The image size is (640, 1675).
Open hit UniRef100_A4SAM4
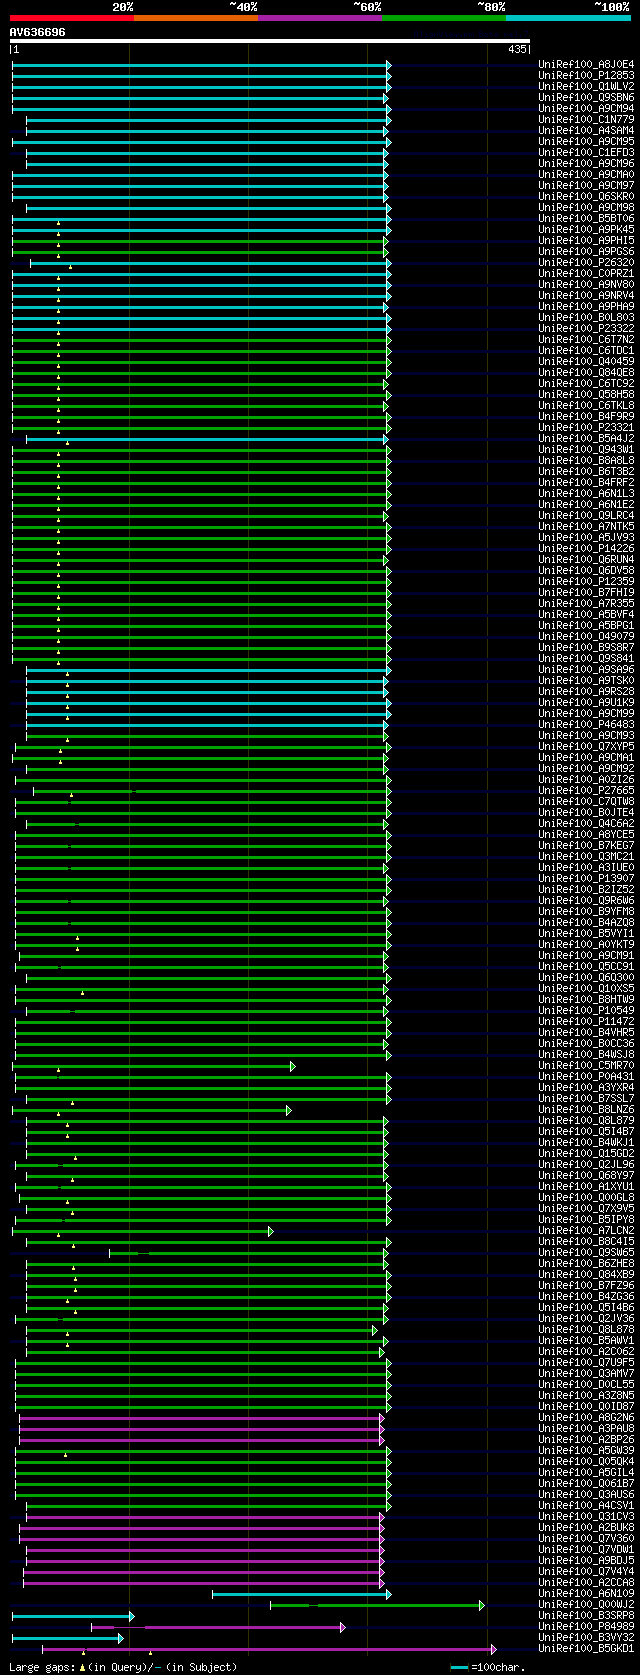pyautogui.click(x=586, y=130)
